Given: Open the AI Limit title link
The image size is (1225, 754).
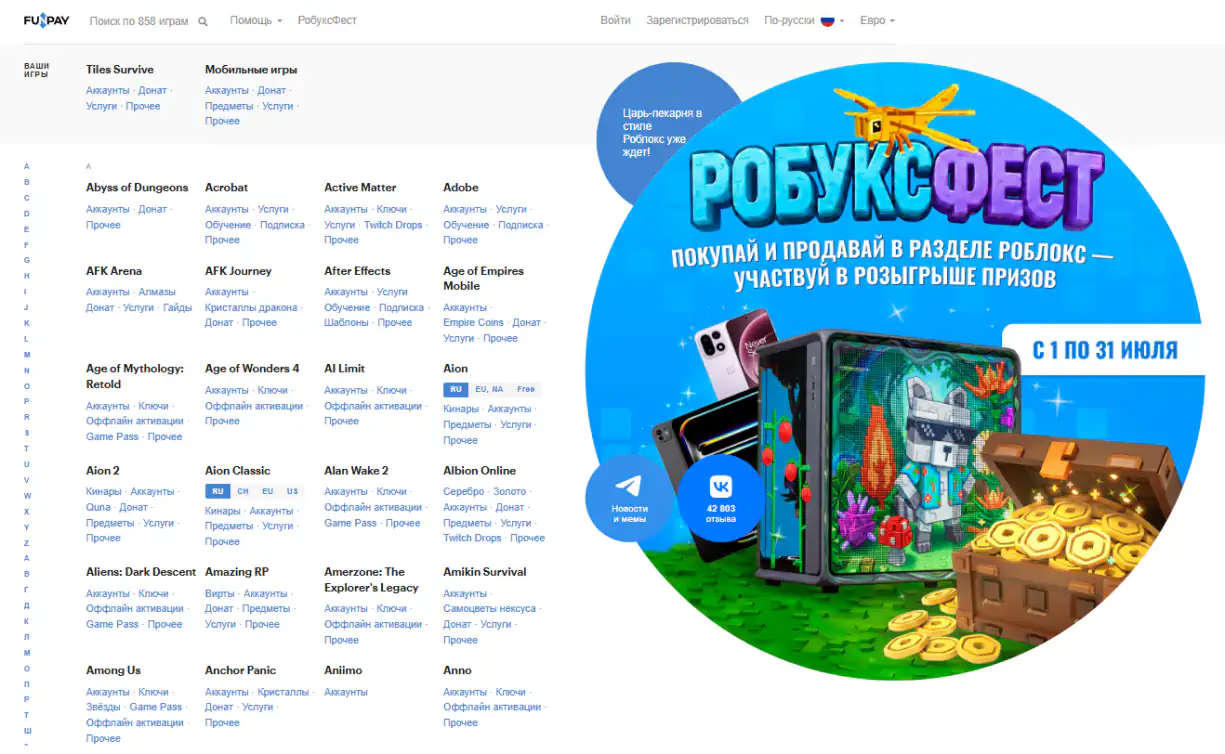Looking at the screenshot, I should (344, 369).
